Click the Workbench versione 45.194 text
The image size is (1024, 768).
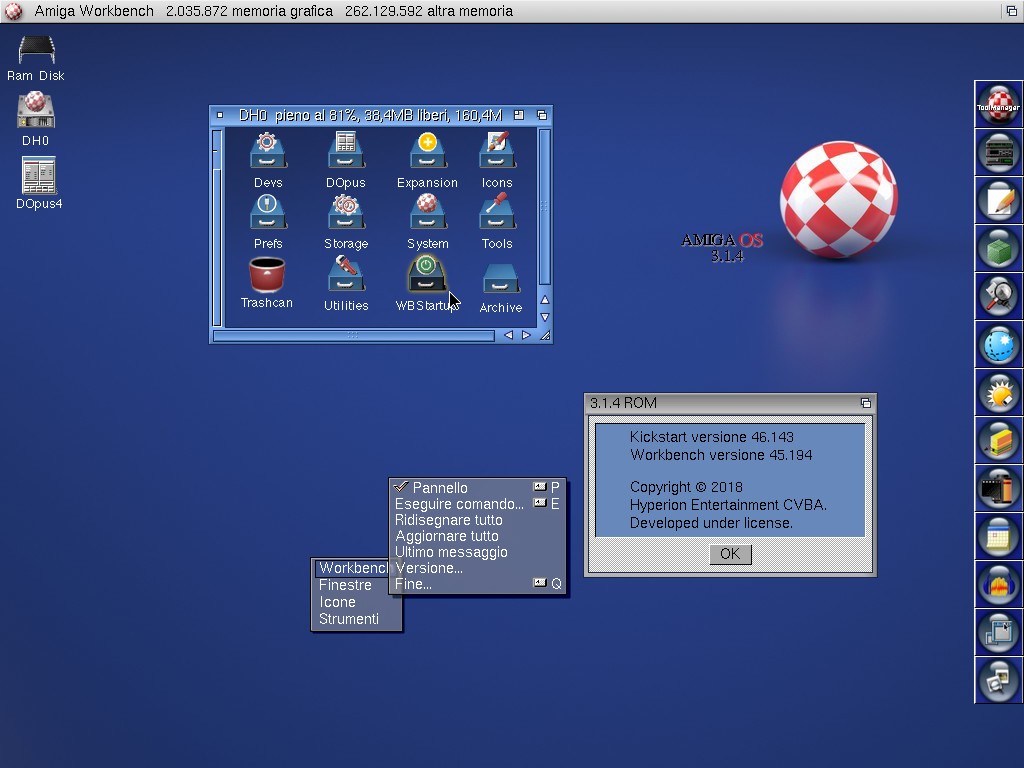[721, 455]
